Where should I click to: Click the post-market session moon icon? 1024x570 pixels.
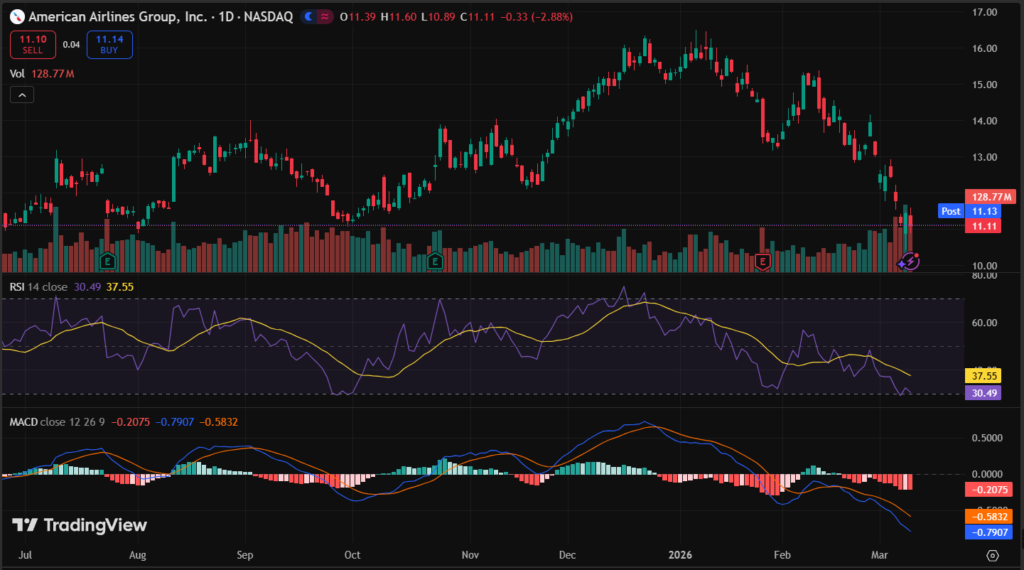click(311, 18)
